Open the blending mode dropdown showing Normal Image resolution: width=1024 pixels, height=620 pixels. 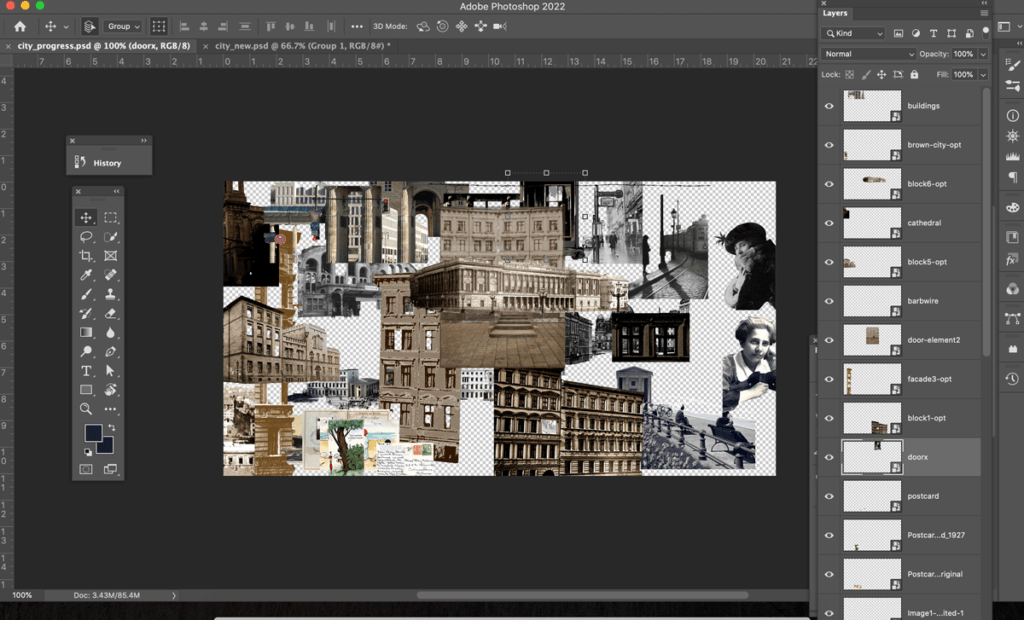(866, 54)
